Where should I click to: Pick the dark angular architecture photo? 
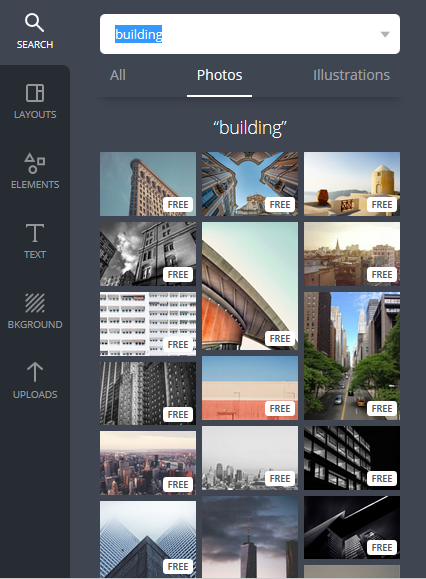[352, 528]
